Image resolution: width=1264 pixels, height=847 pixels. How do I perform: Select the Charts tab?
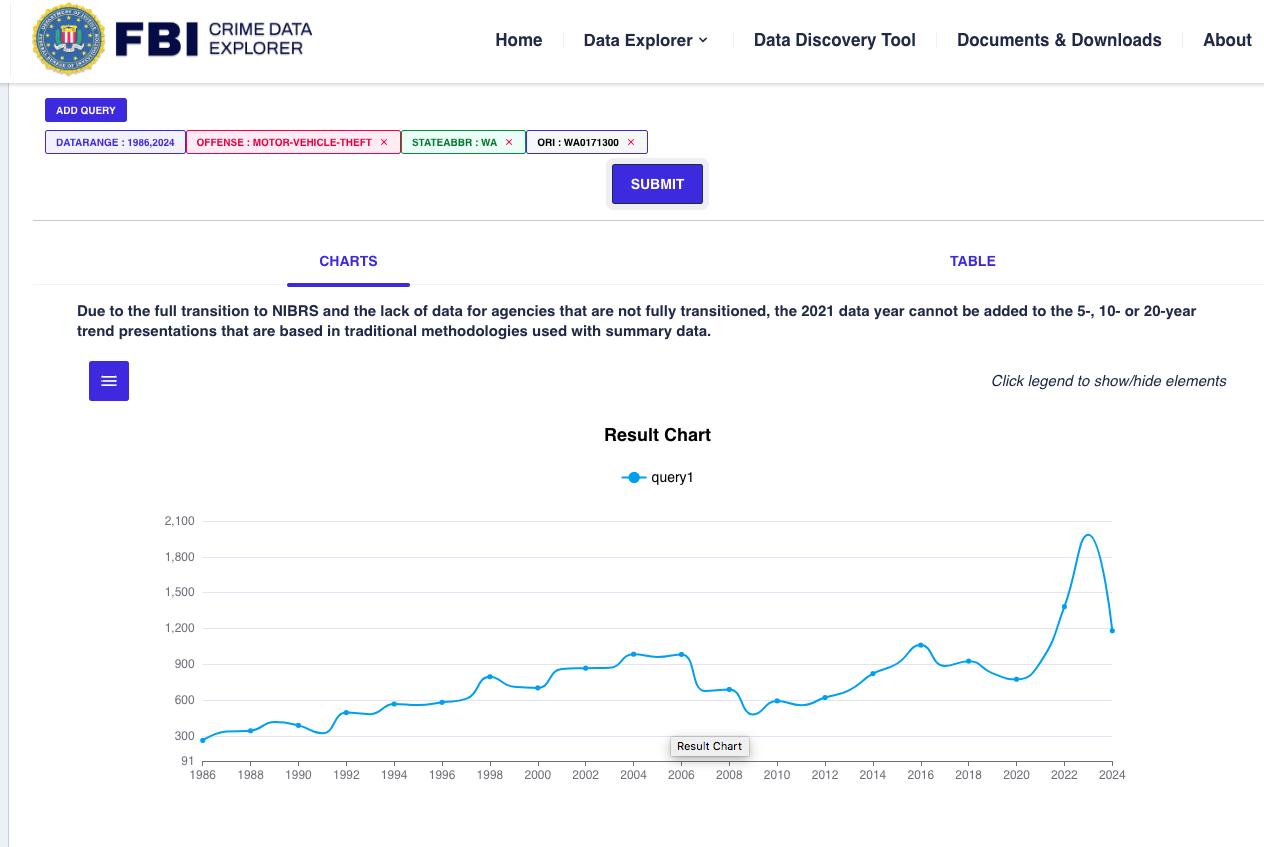(x=348, y=261)
